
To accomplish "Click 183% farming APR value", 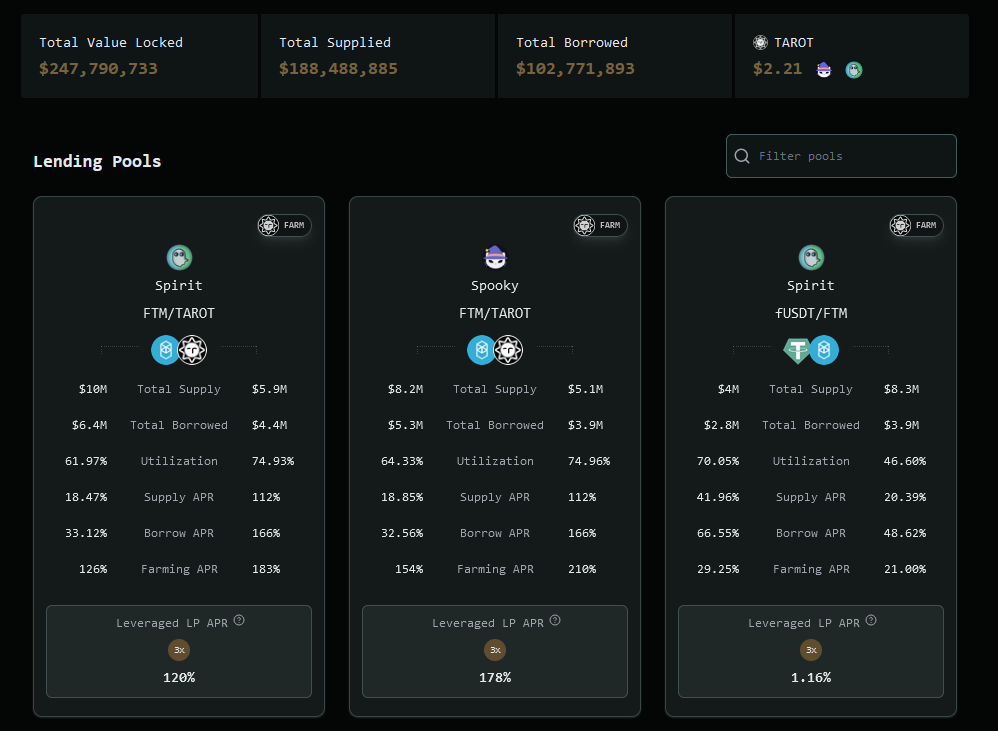I will click(266, 569).
